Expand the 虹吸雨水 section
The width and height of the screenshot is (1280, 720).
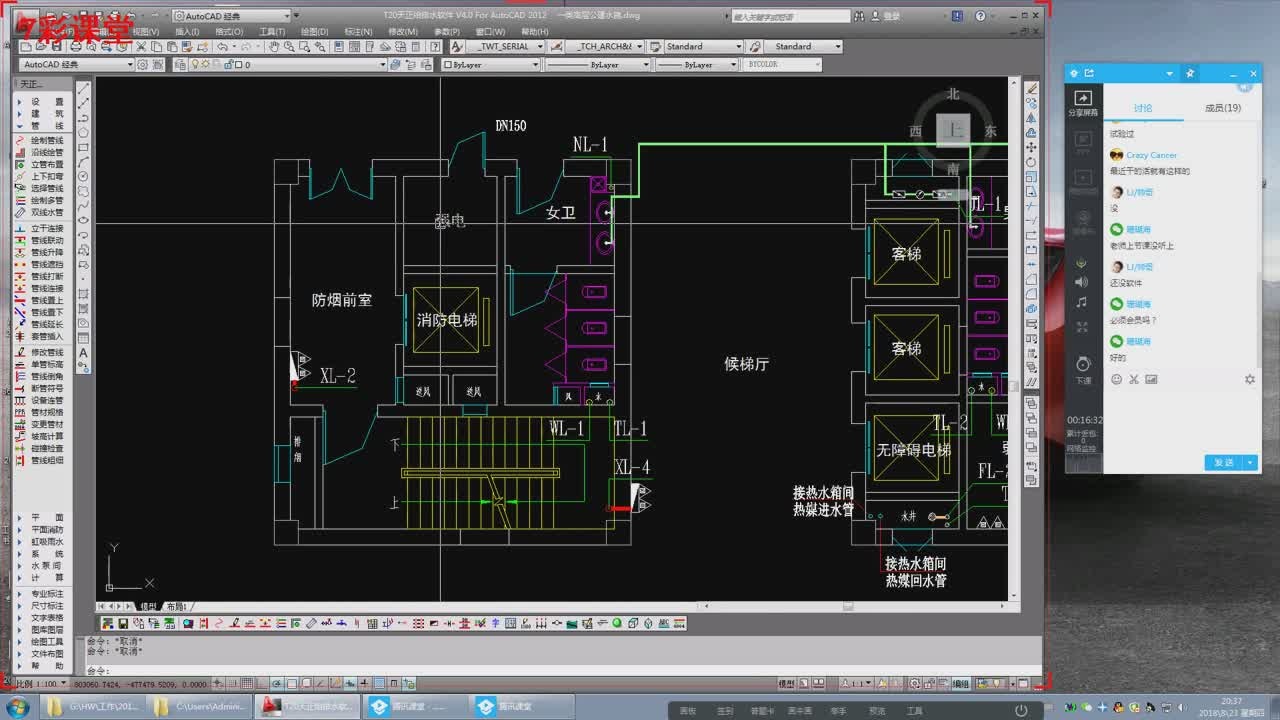[x=40, y=542]
